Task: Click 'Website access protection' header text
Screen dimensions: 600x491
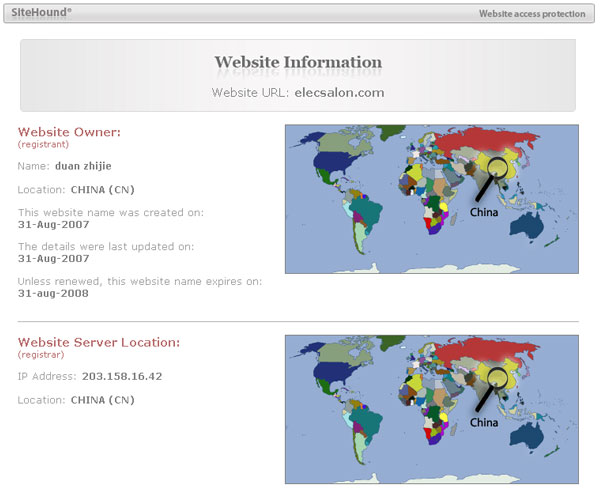Action: click(x=532, y=14)
